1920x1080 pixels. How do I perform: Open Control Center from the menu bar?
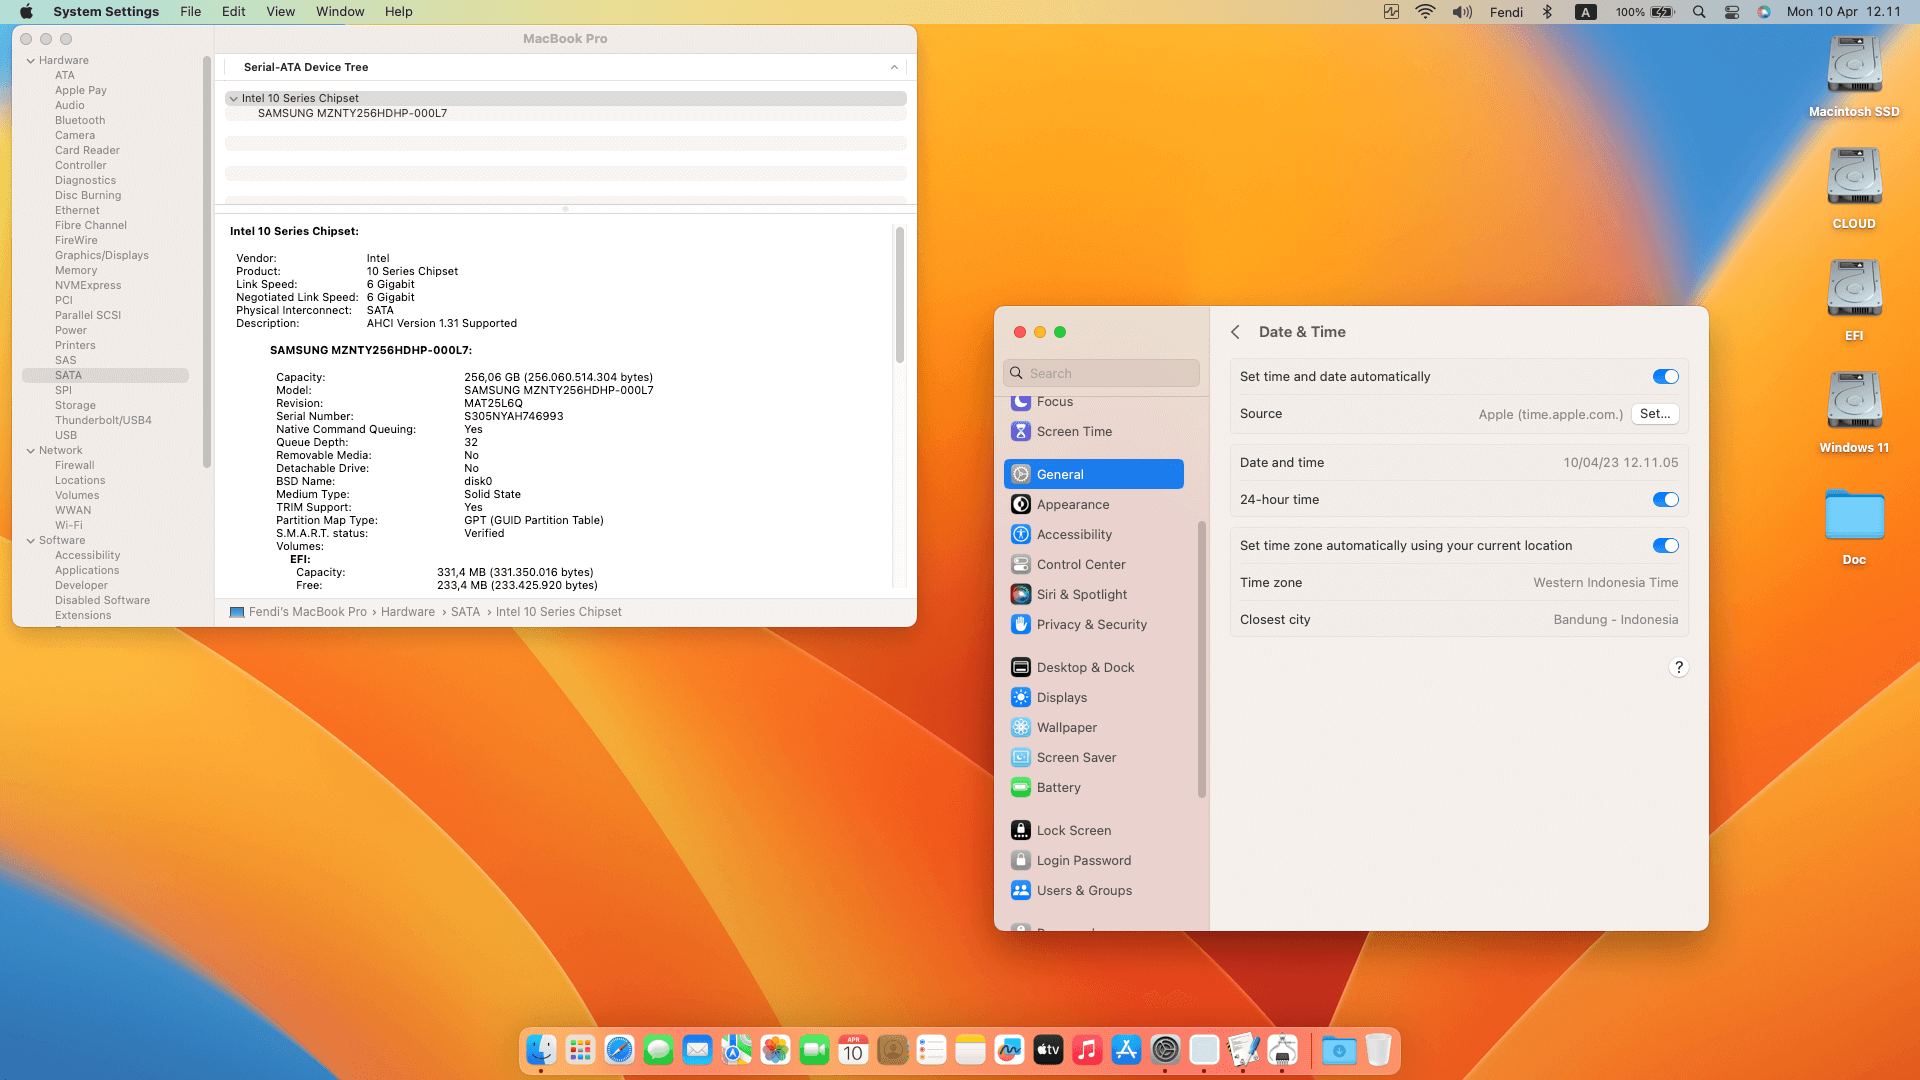[1732, 12]
